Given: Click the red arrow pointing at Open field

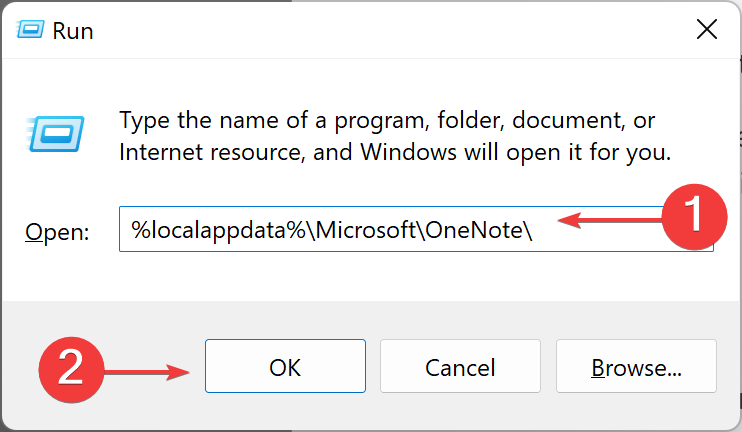Looking at the screenshot, I should pyautogui.click(x=610, y=220).
